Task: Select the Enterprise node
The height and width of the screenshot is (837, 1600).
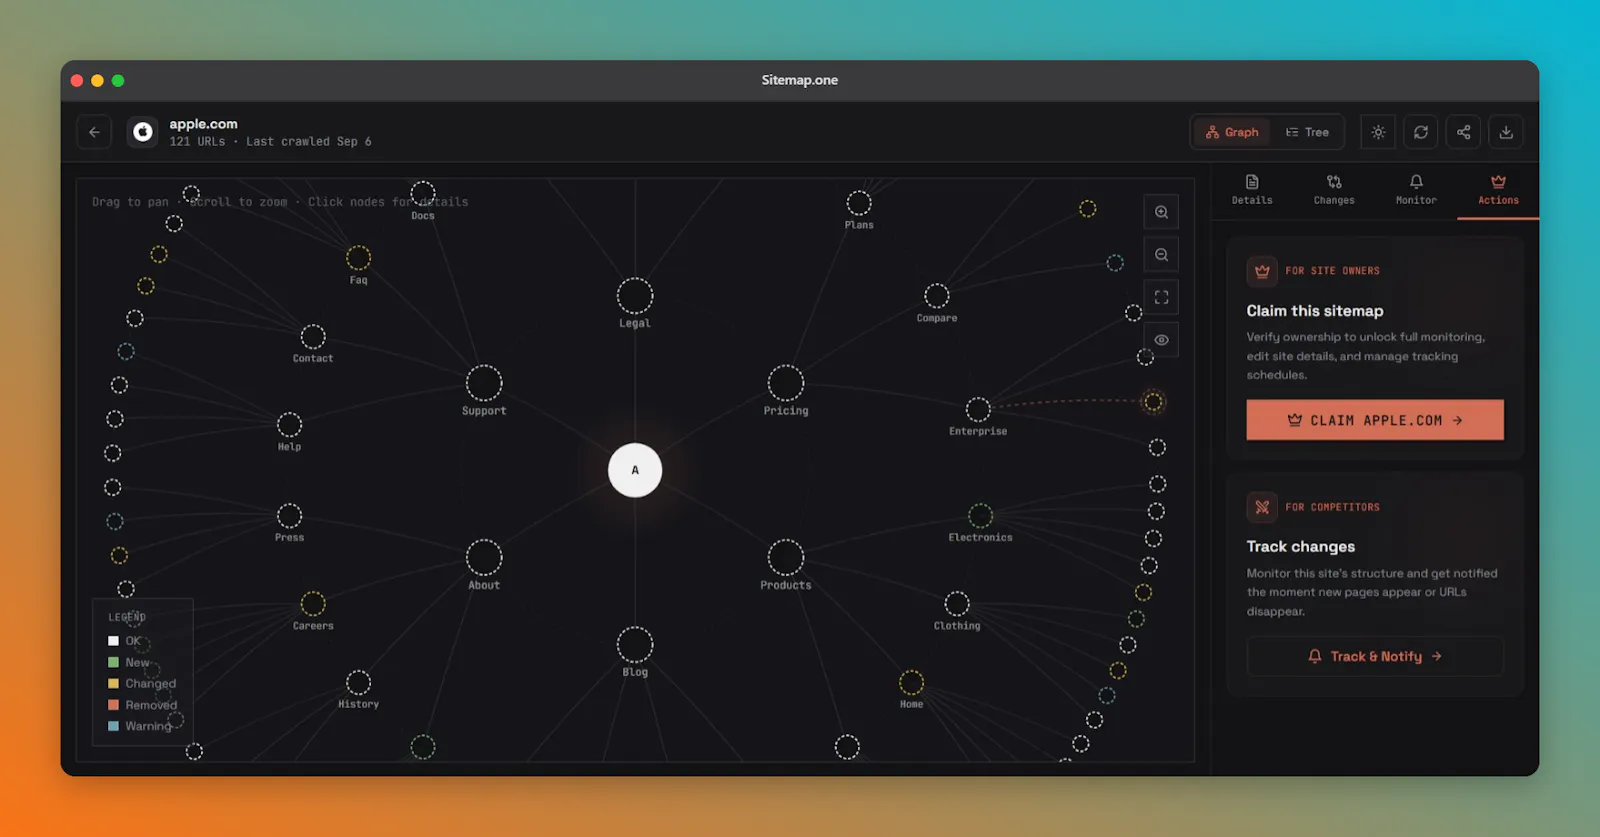Action: click(978, 409)
